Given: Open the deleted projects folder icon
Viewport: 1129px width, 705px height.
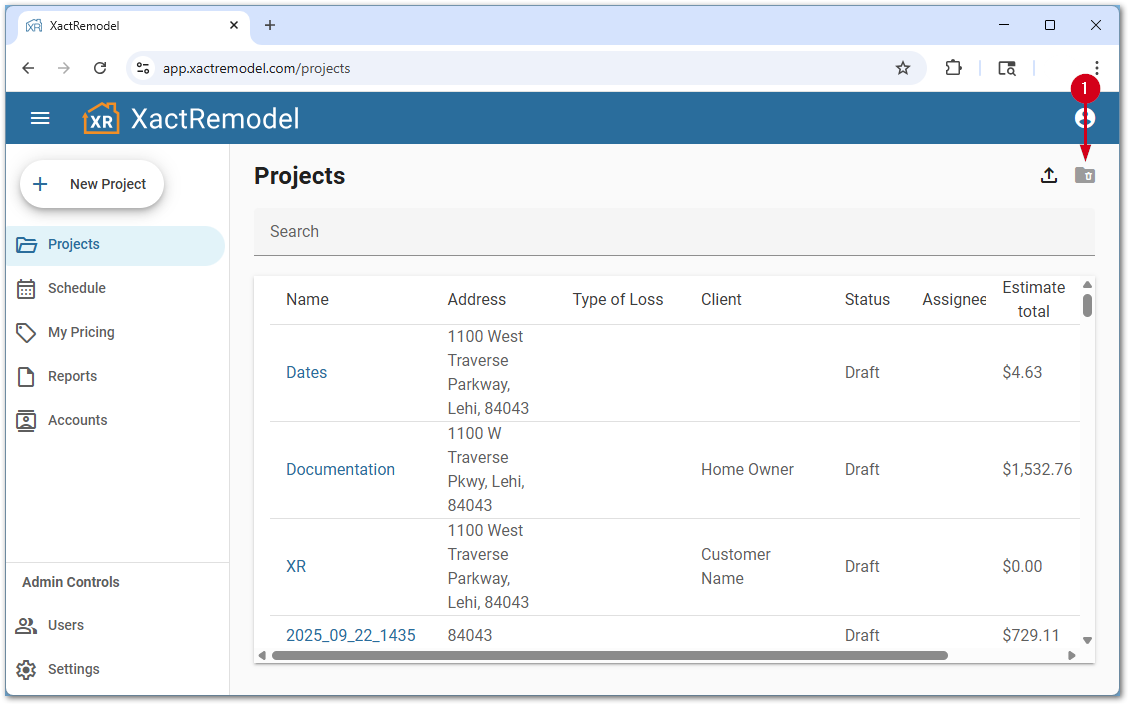Looking at the screenshot, I should click(x=1086, y=175).
